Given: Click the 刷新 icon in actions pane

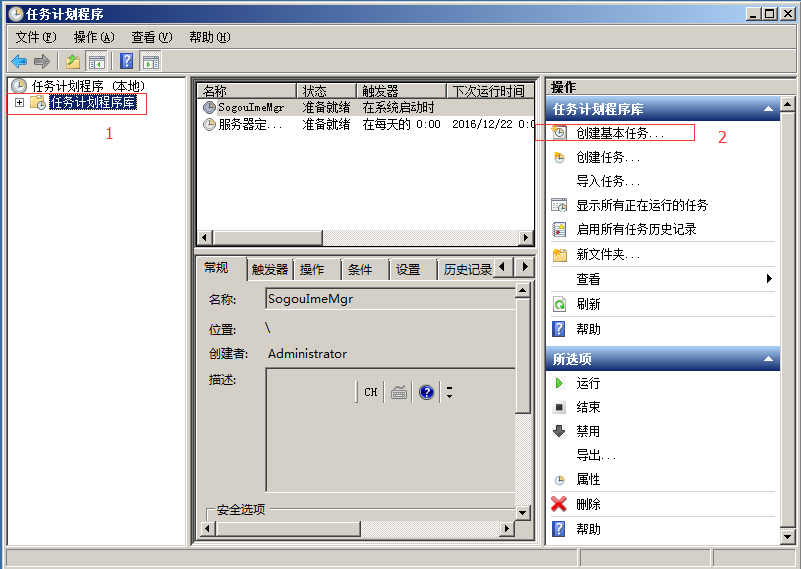Looking at the screenshot, I should coord(560,304).
